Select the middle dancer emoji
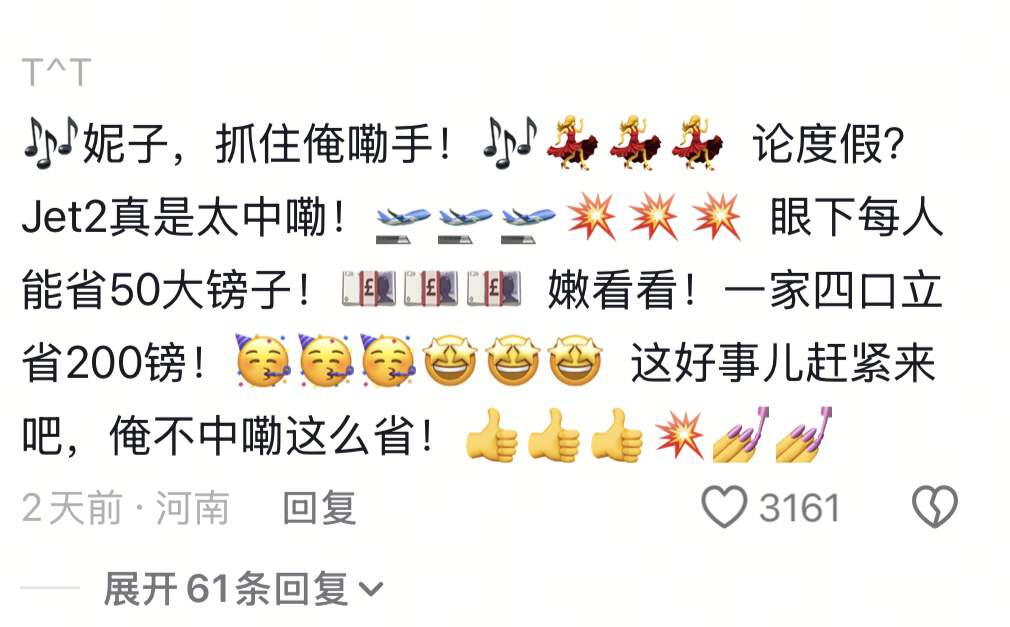 [x=635, y=143]
